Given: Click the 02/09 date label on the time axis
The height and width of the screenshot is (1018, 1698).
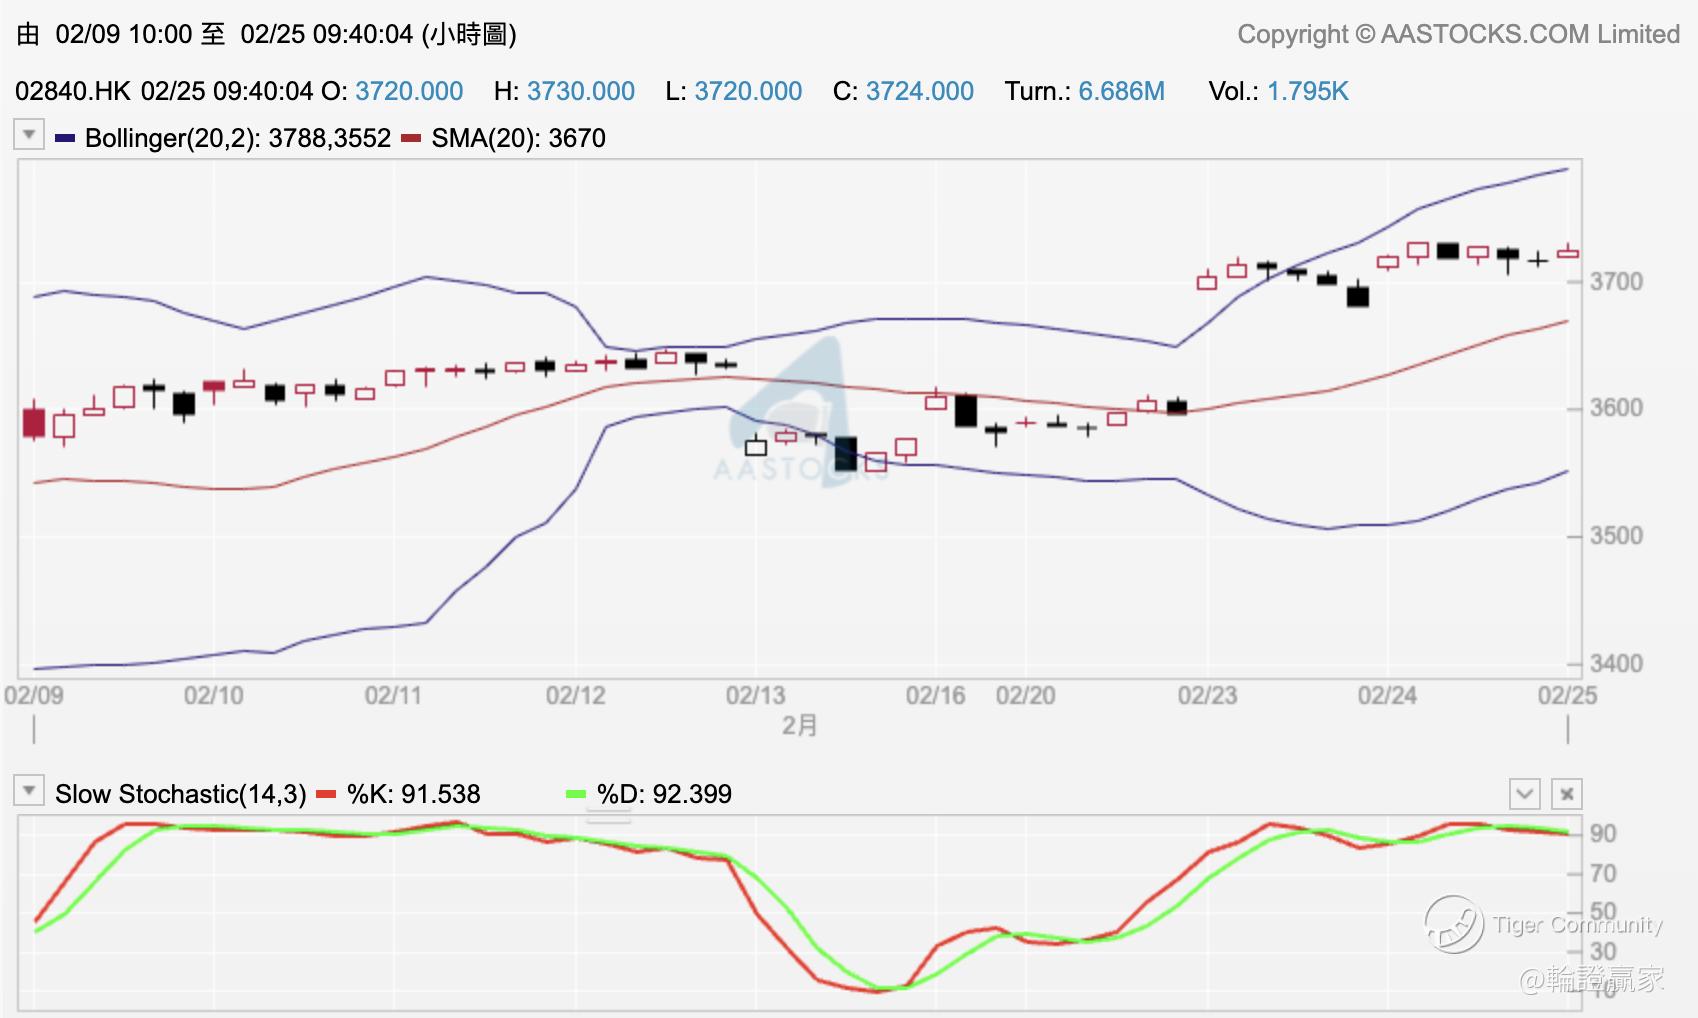Looking at the screenshot, I should (x=34, y=695).
